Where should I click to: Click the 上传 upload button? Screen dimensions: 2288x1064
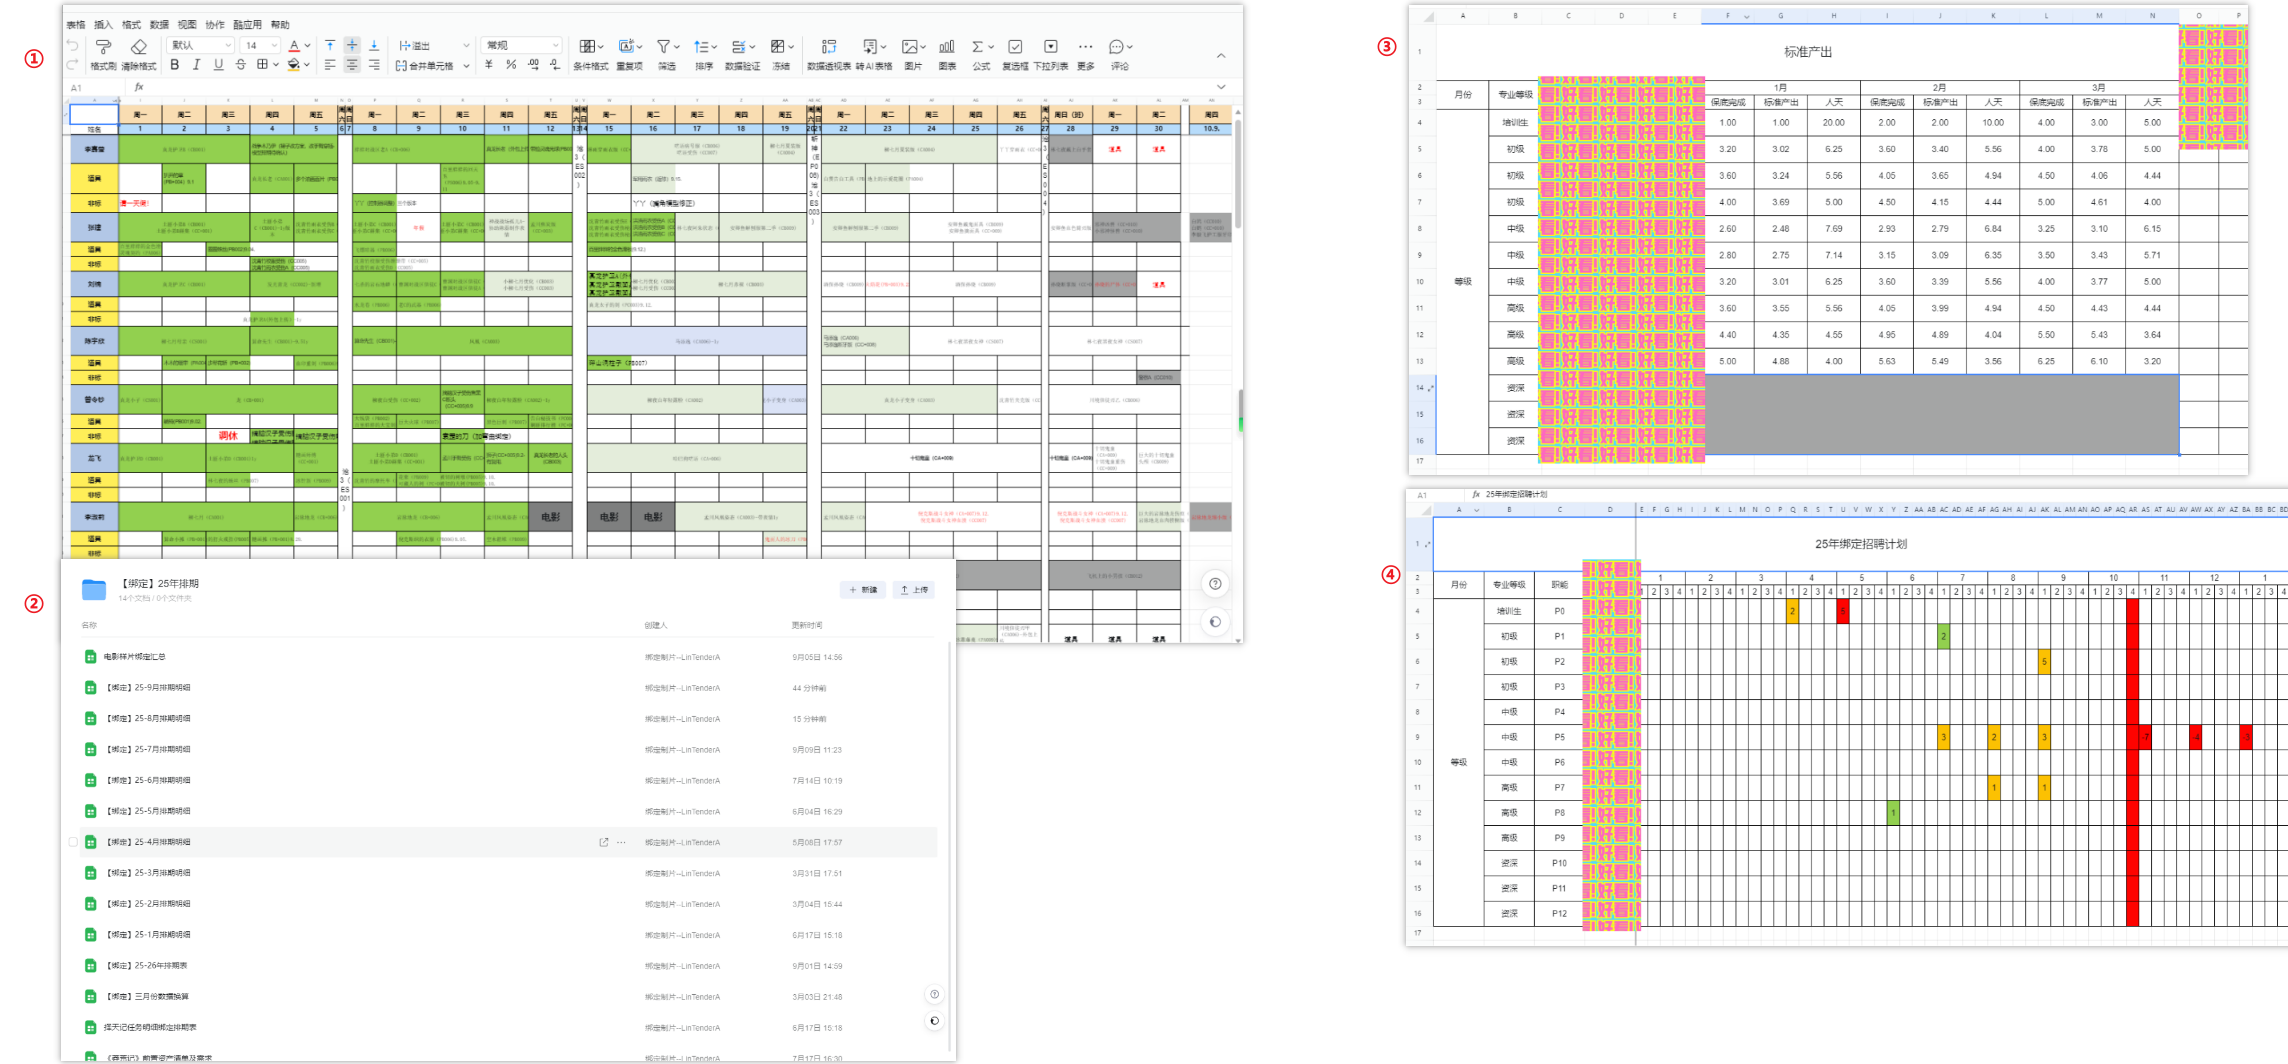click(x=914, y=590)
